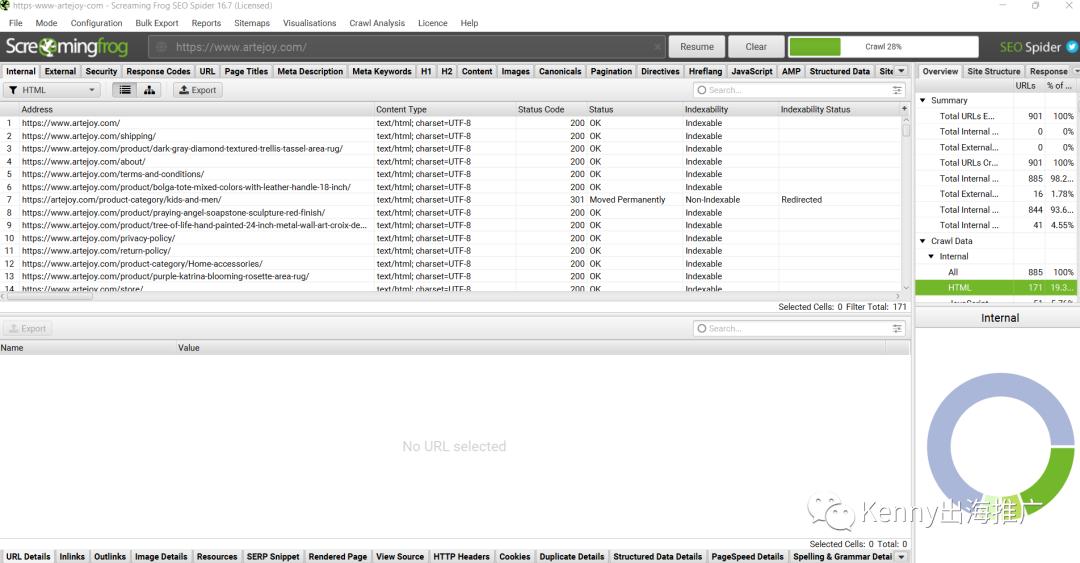Open search filter options in lower panel

coord(897,328)
